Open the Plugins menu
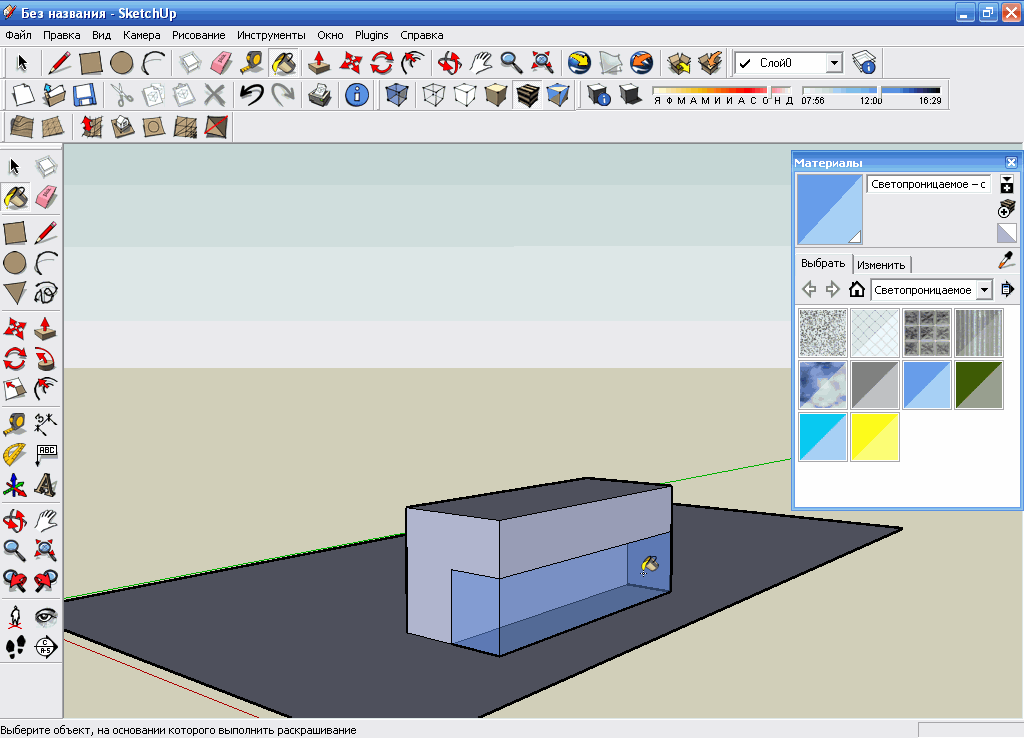This screenshot has width=1024, height=738. [372, 35]
